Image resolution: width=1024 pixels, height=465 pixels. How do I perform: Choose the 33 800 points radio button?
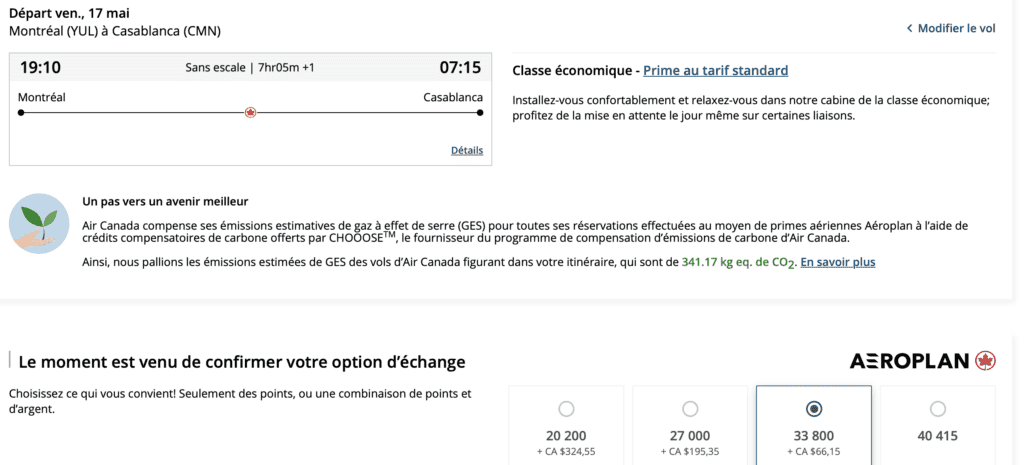pyautogui.click(x=814, y=409)
